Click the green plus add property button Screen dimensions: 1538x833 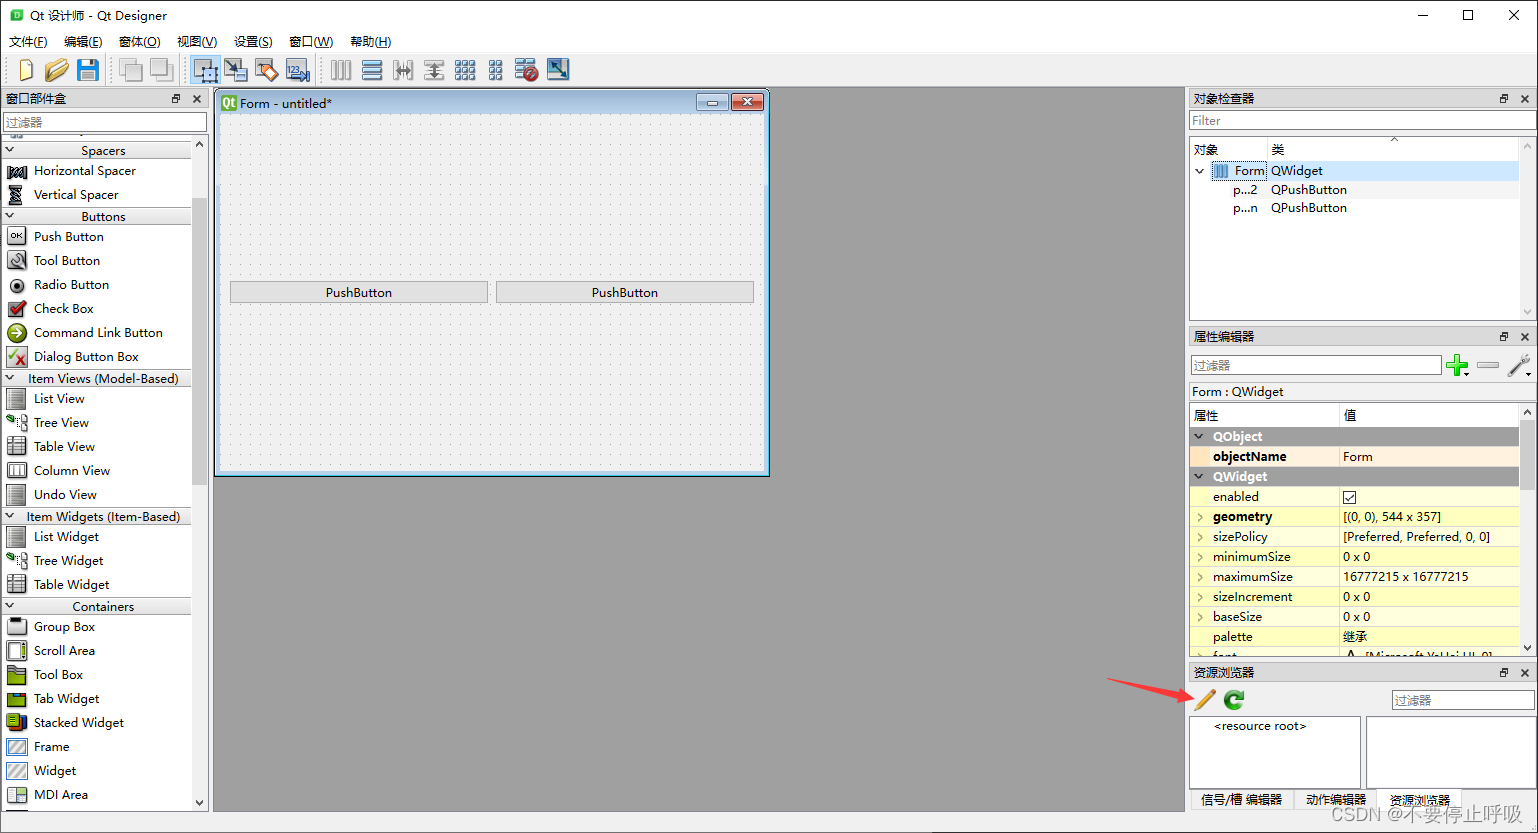coord(1457,365)
